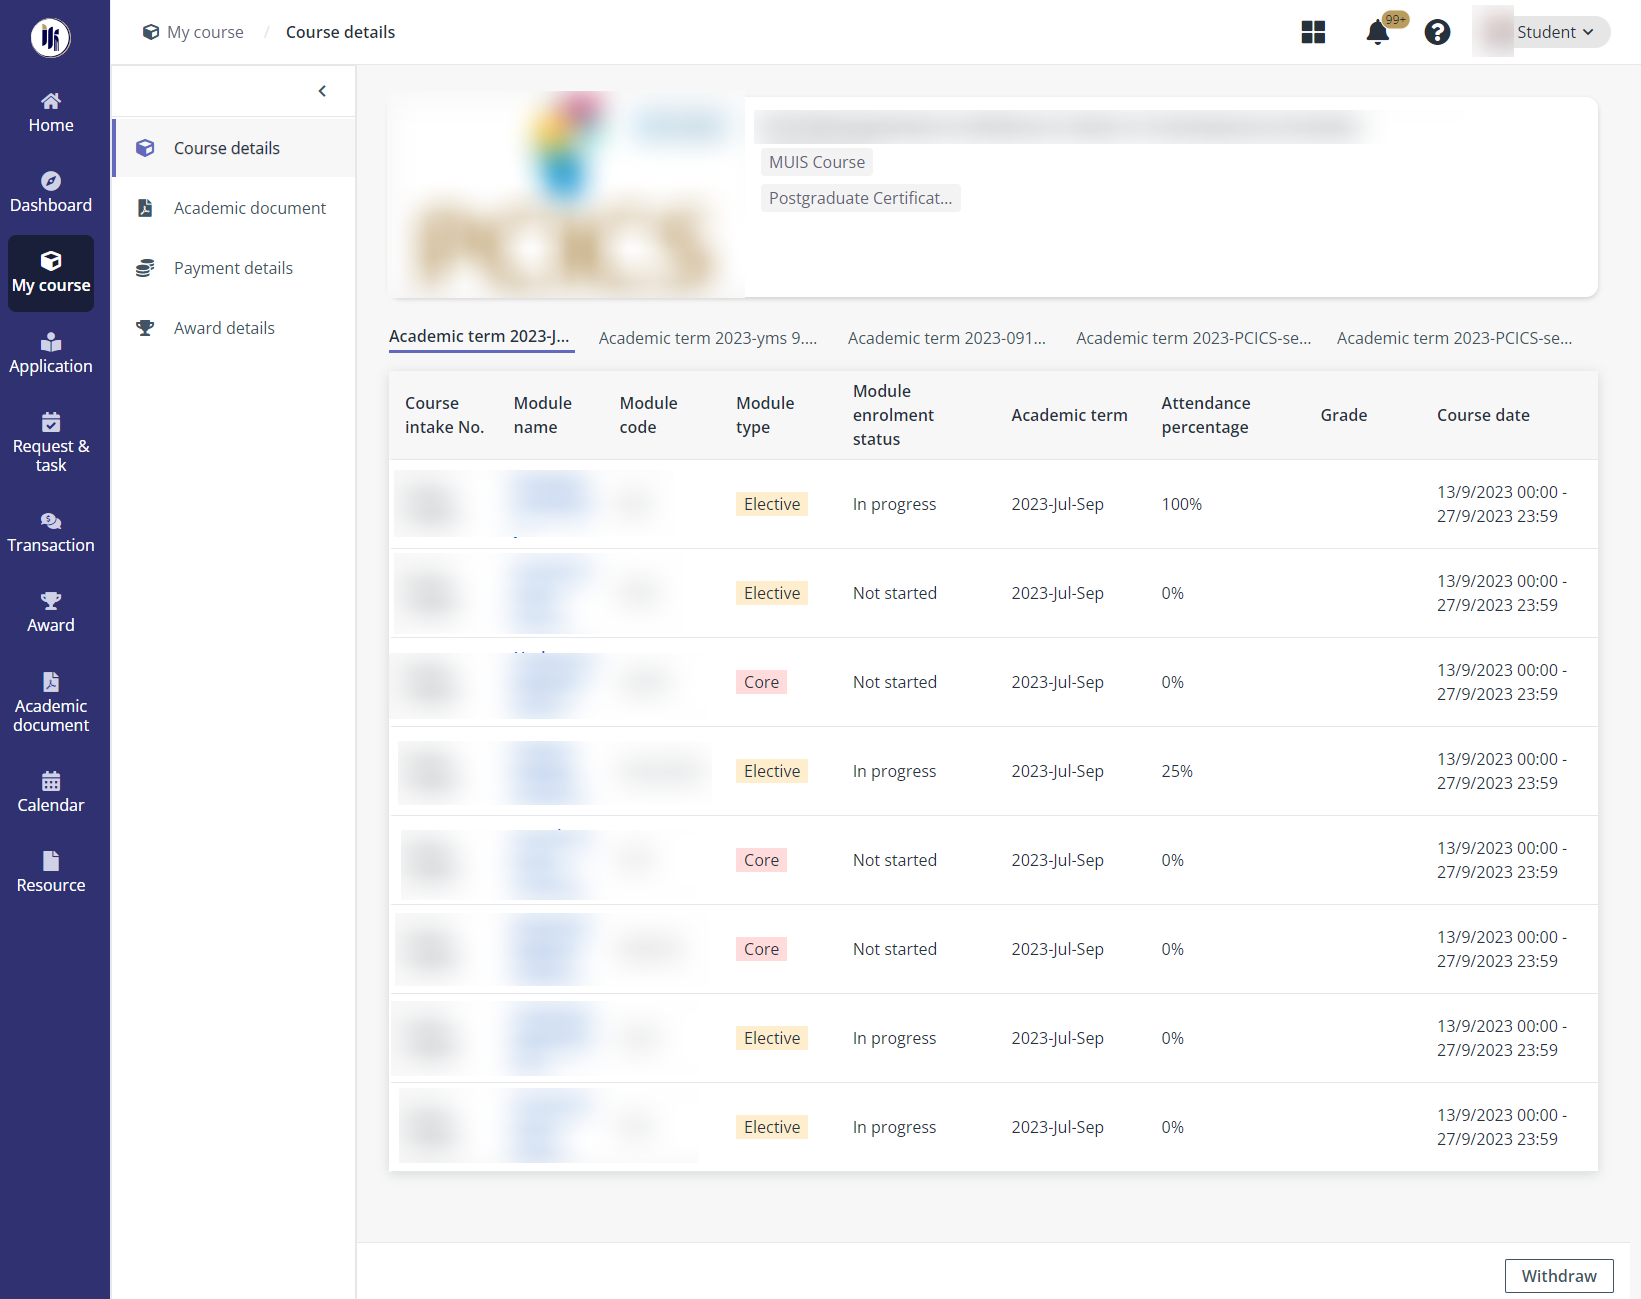
Task: Click the Payment details coins icon
Action: pos(145,268)
